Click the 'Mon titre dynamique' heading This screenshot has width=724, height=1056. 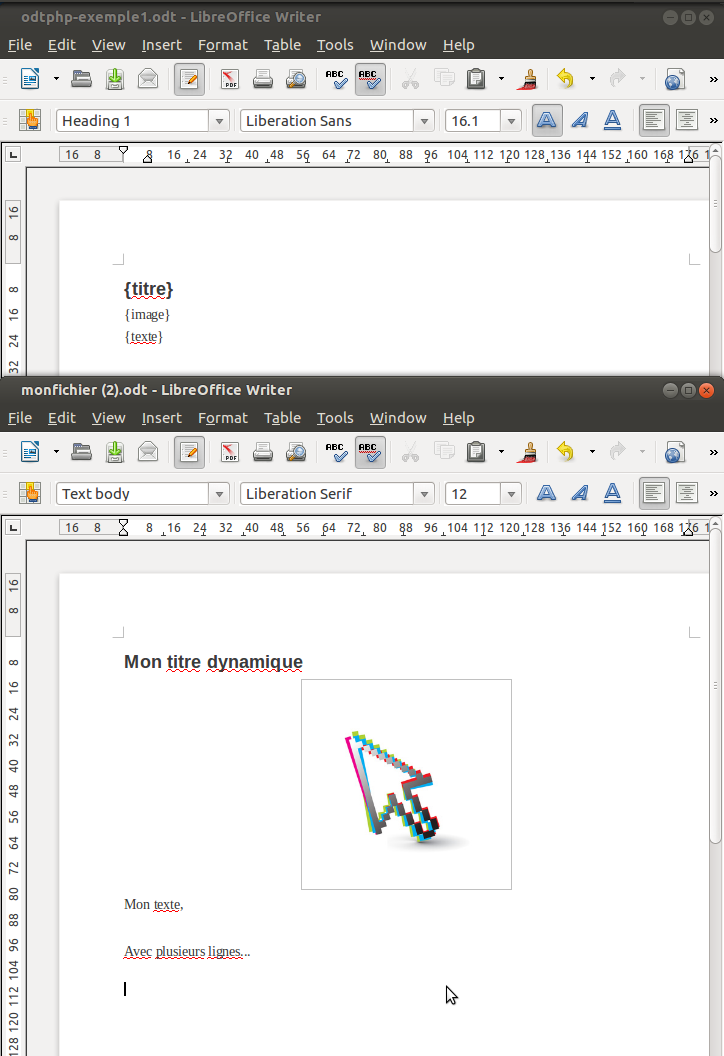(213, 662)
